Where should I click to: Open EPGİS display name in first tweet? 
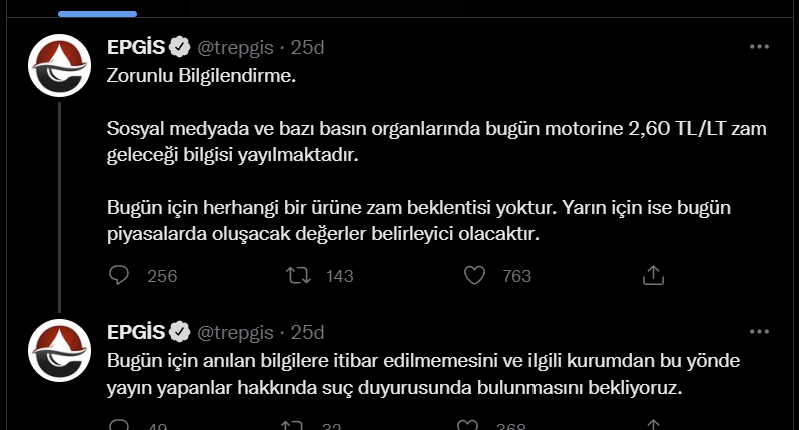[136, 47]
